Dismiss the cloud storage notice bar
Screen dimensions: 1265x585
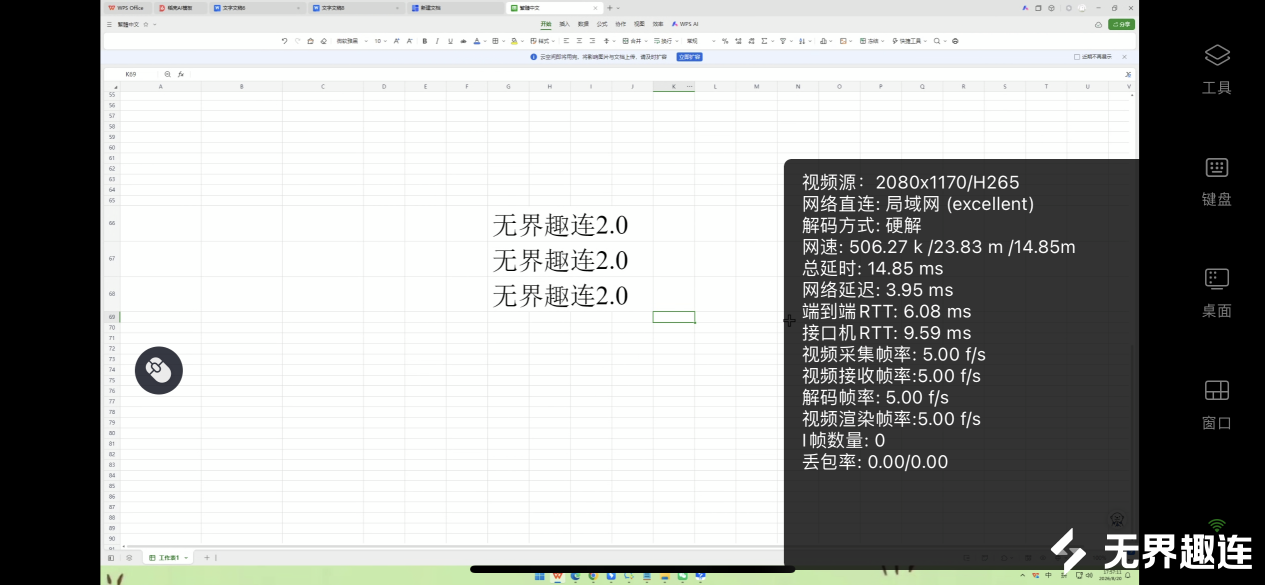(1124, 57)
